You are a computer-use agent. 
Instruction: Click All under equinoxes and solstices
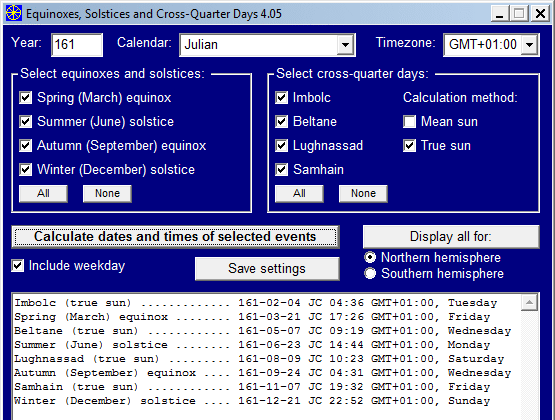tap(43, 194)
